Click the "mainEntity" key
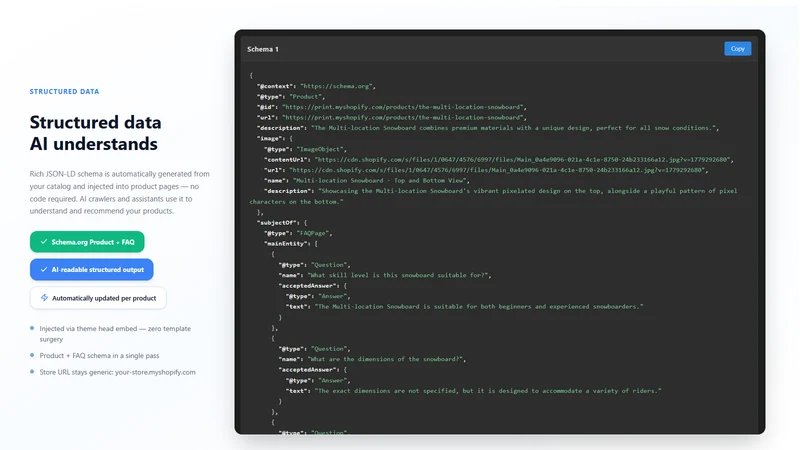This screenshot has width=800, height=450. tap(287, 244)
